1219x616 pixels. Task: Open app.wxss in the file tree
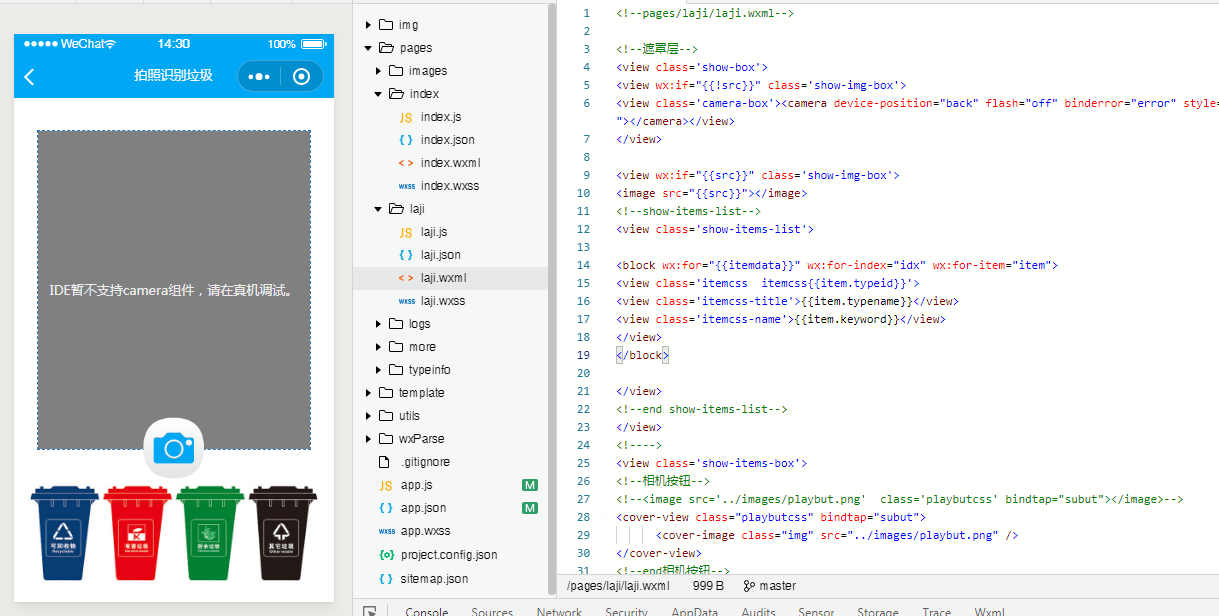(426, 531)
